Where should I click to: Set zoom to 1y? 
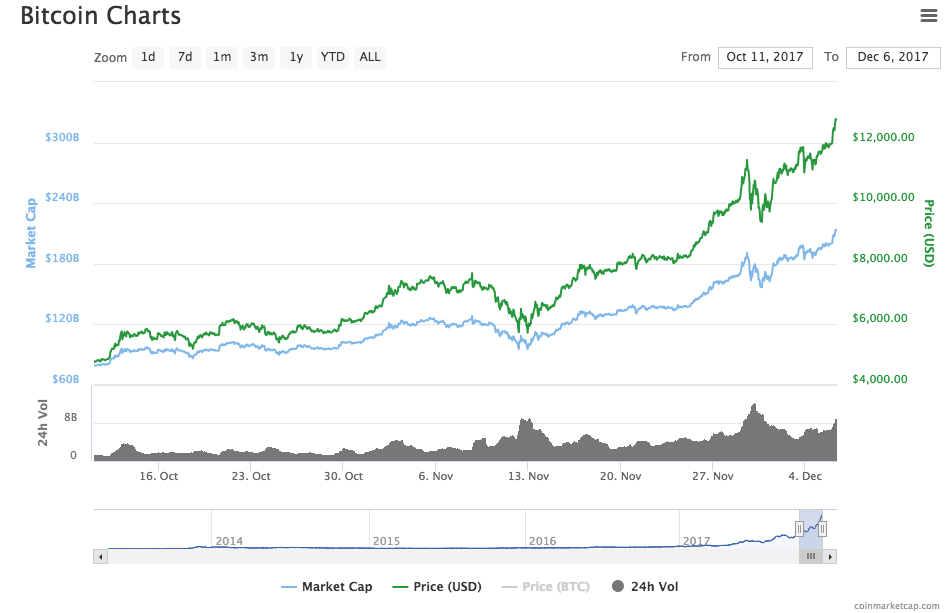pos(296,57)
